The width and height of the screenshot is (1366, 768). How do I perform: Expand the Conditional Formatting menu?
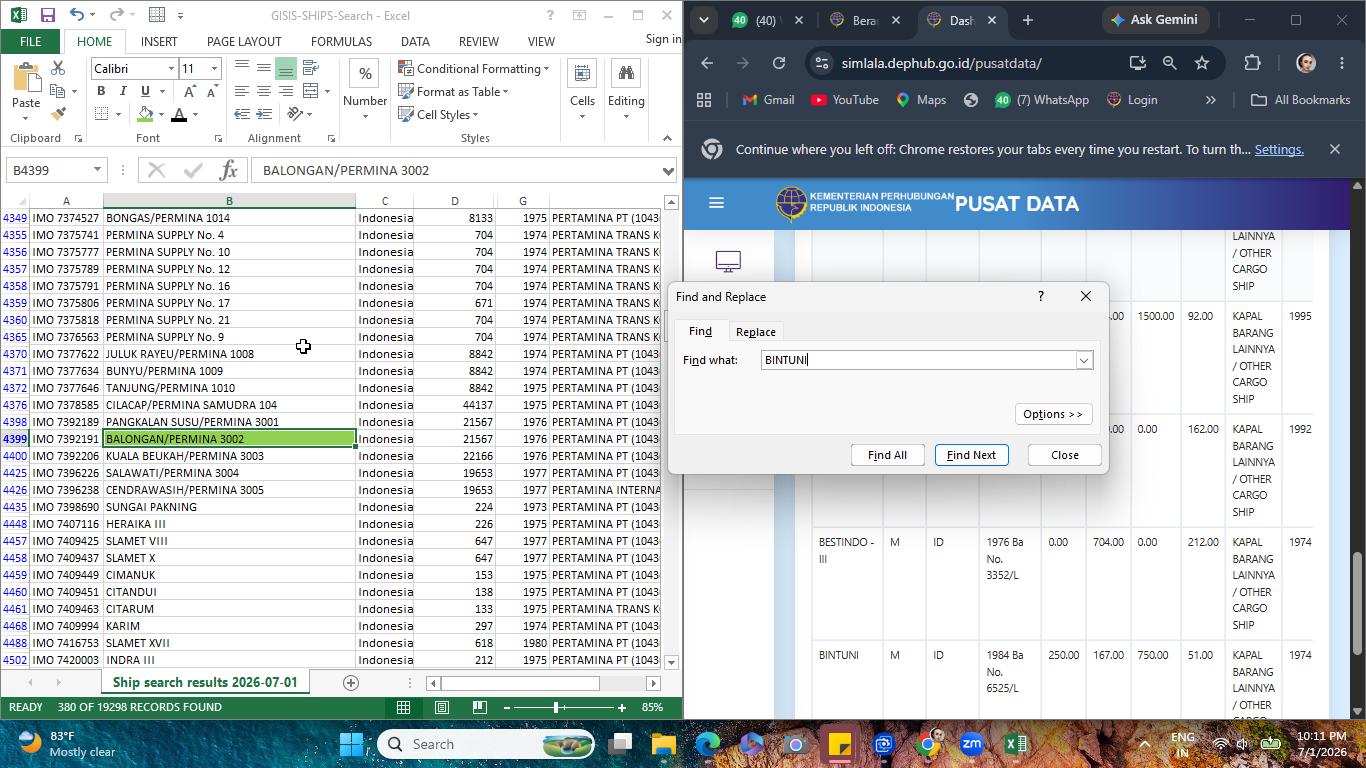pyautogui.click(x=474, y=68)
